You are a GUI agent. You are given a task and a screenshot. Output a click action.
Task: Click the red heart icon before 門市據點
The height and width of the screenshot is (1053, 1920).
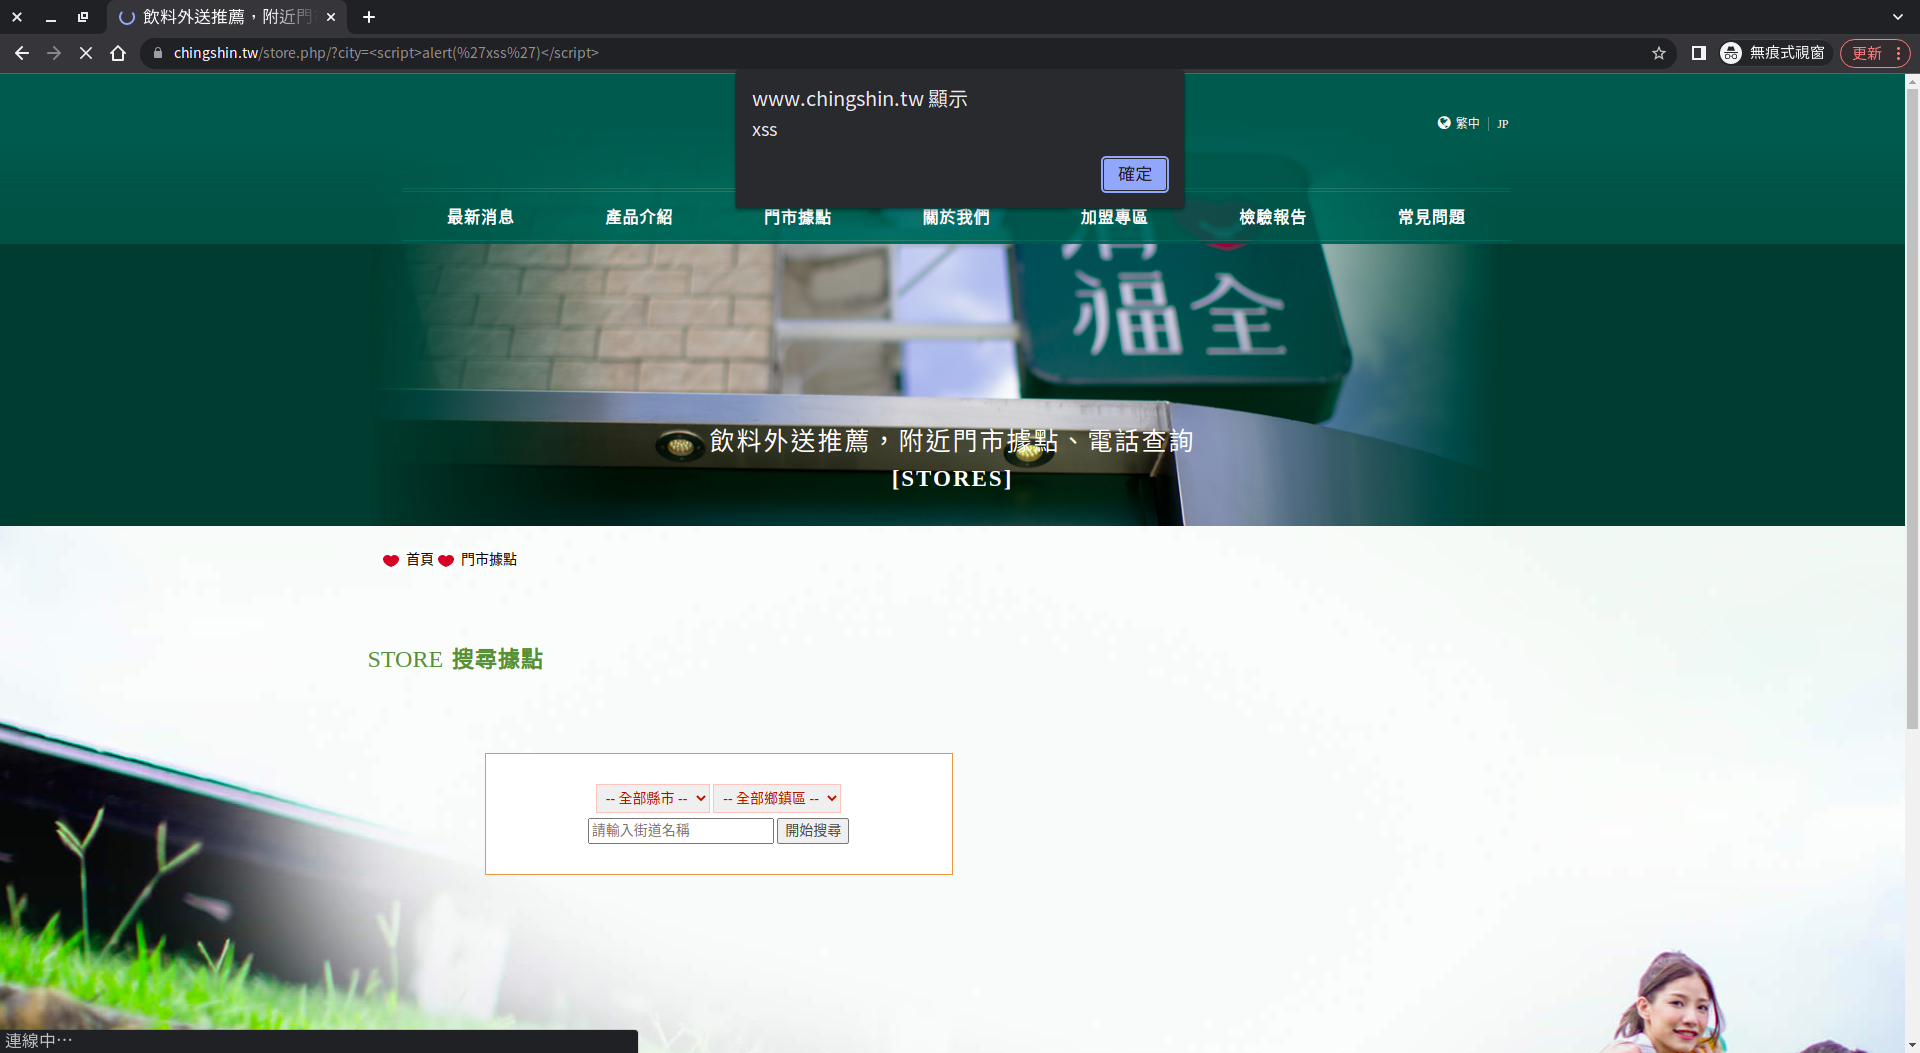pos(446,560)
